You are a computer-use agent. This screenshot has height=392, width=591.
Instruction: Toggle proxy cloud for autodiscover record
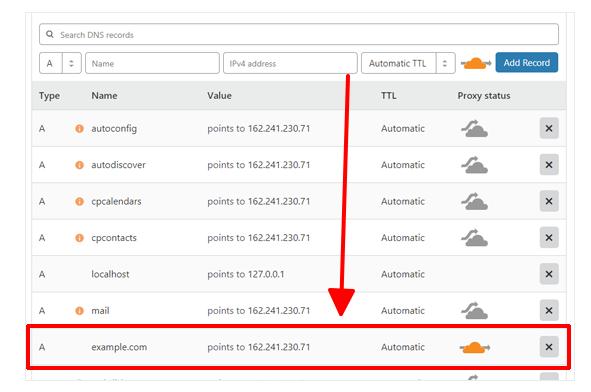pos(475,165)
